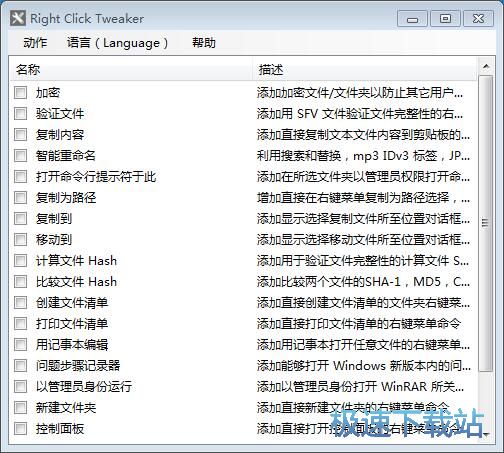Select the 智能重命名 list item
The image size is (504, 453).
pos(66,156)
